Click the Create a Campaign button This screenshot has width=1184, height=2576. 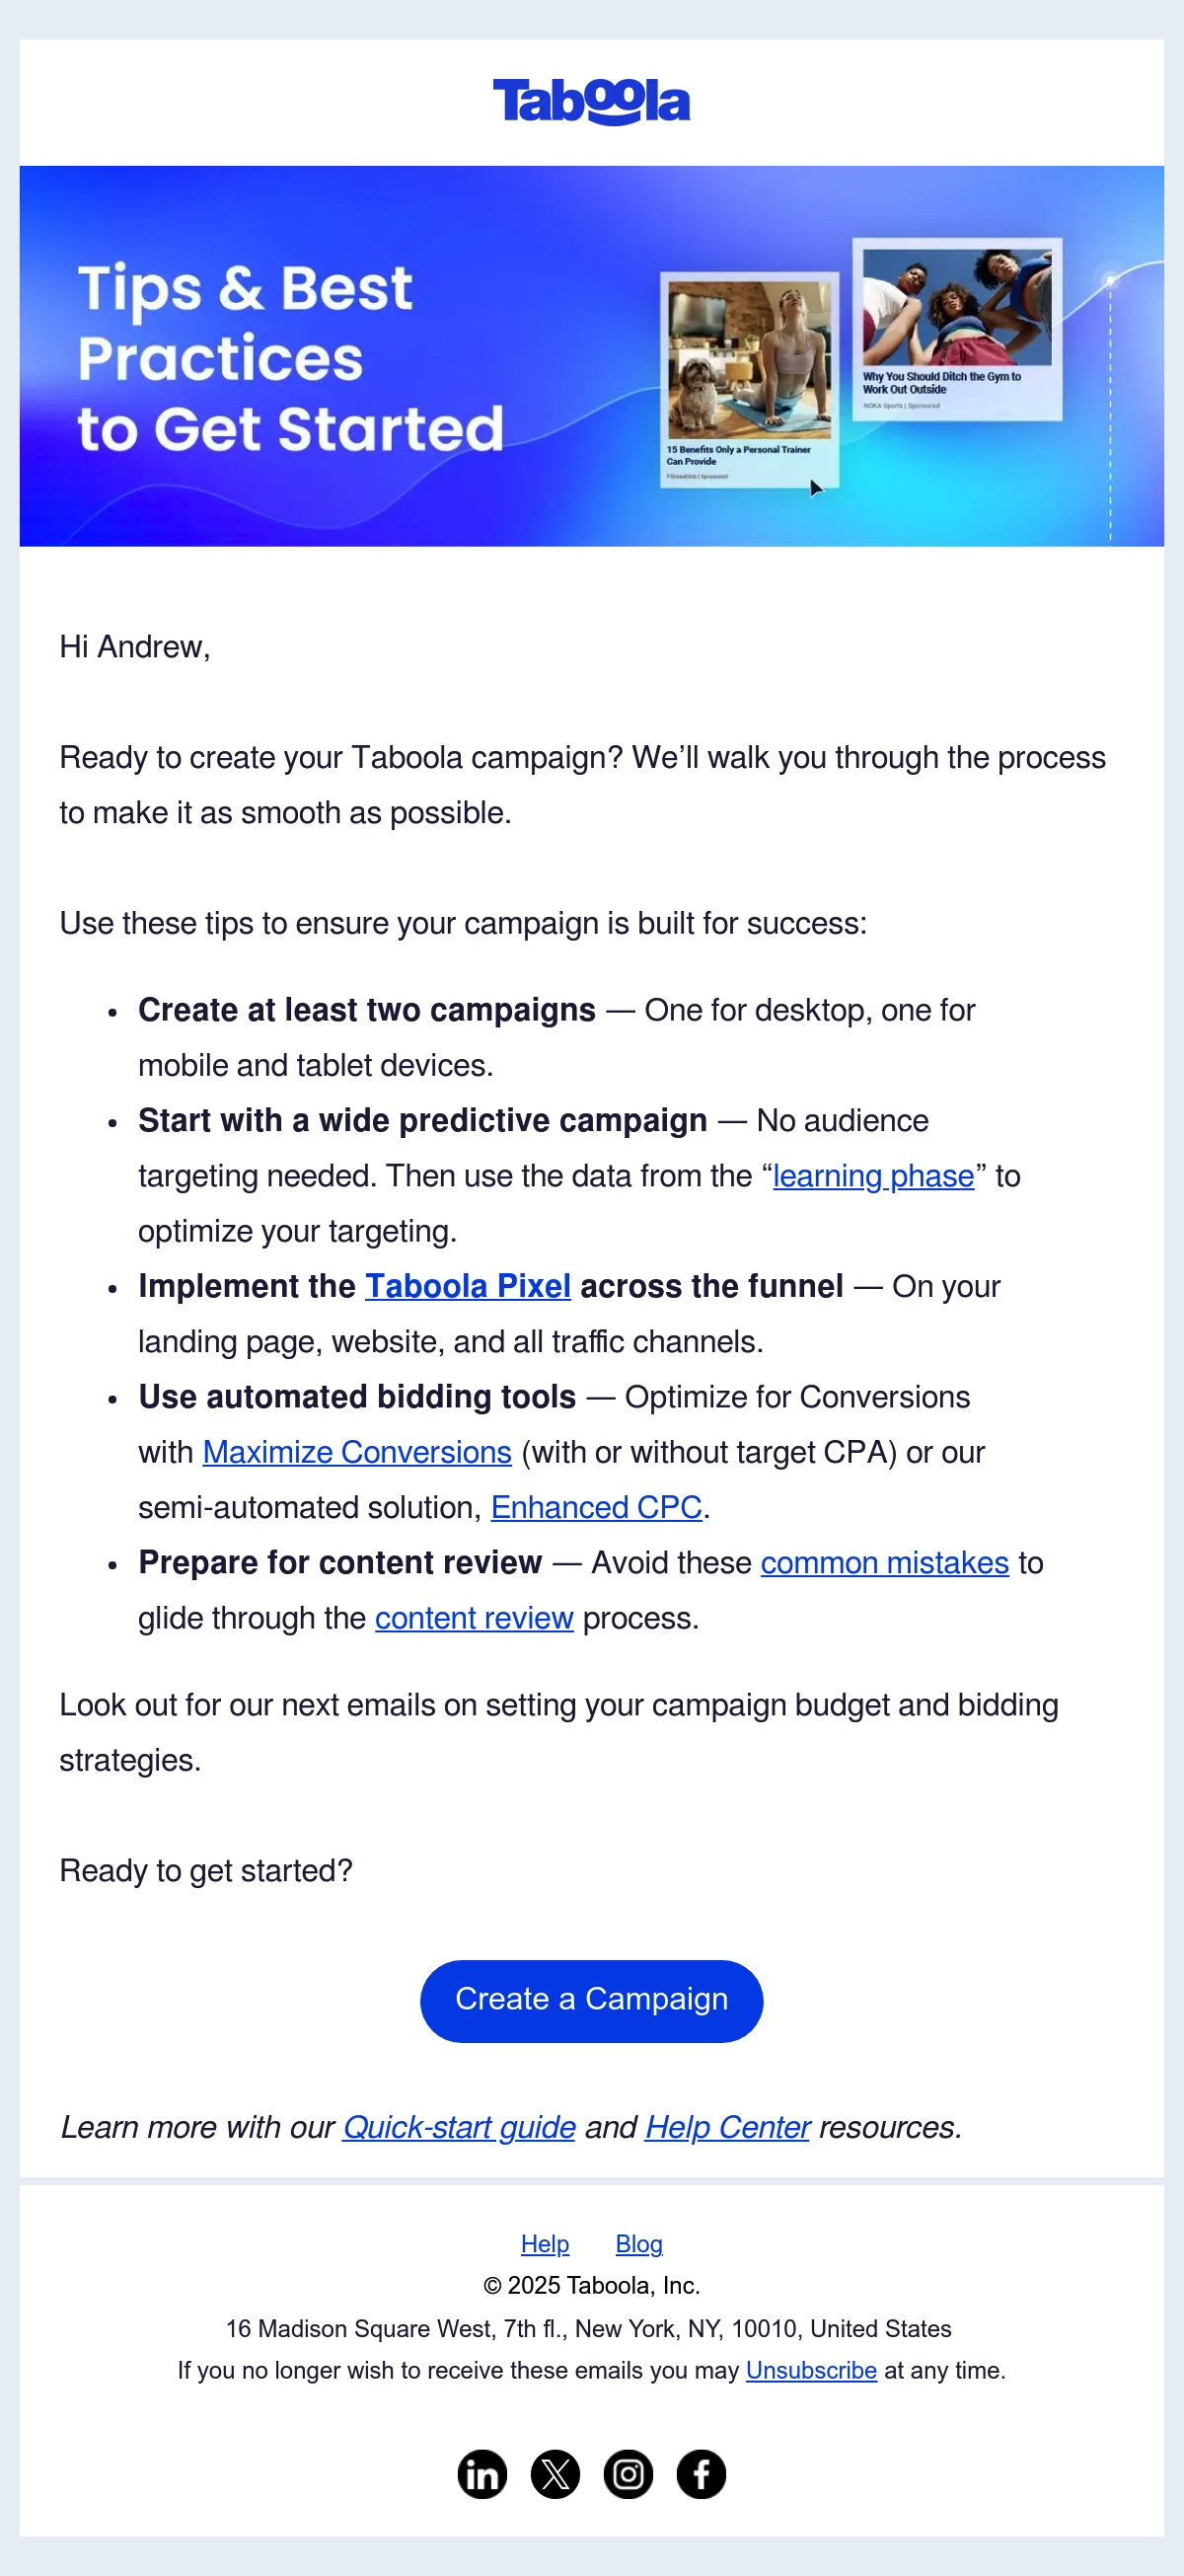coord(591,2000)
